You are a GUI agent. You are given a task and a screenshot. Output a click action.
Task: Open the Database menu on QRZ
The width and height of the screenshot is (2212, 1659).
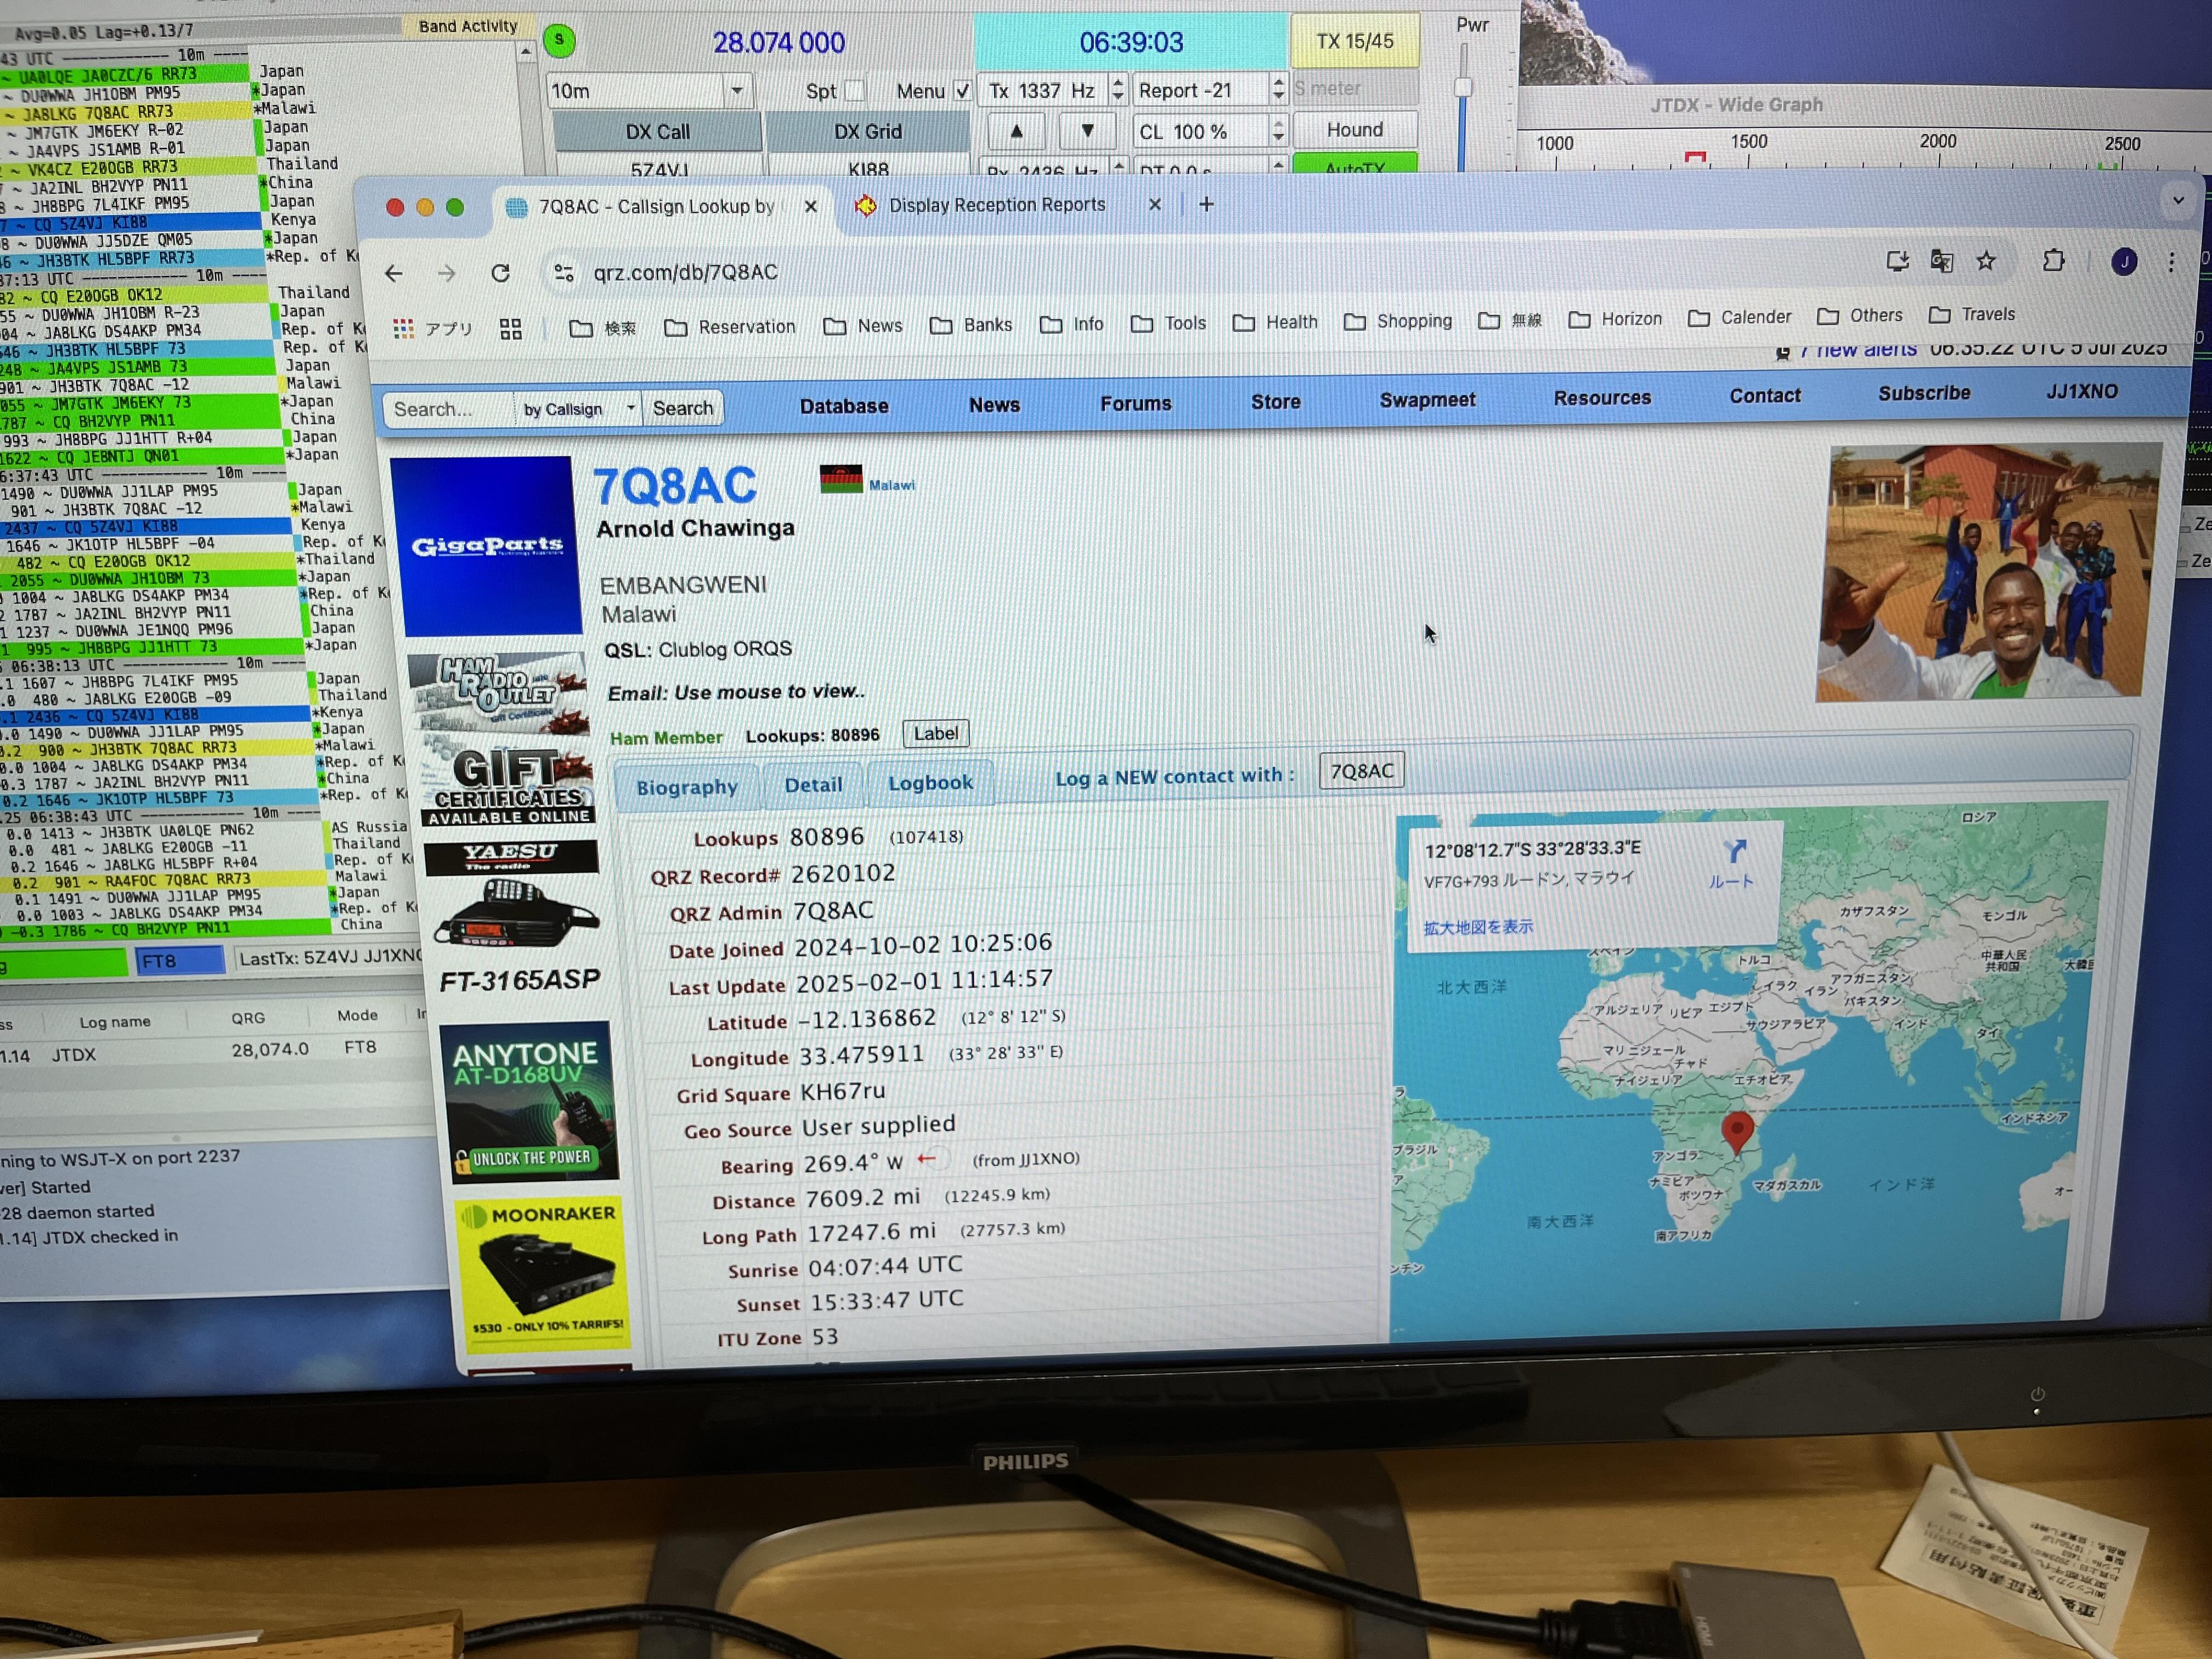point(844,406)
